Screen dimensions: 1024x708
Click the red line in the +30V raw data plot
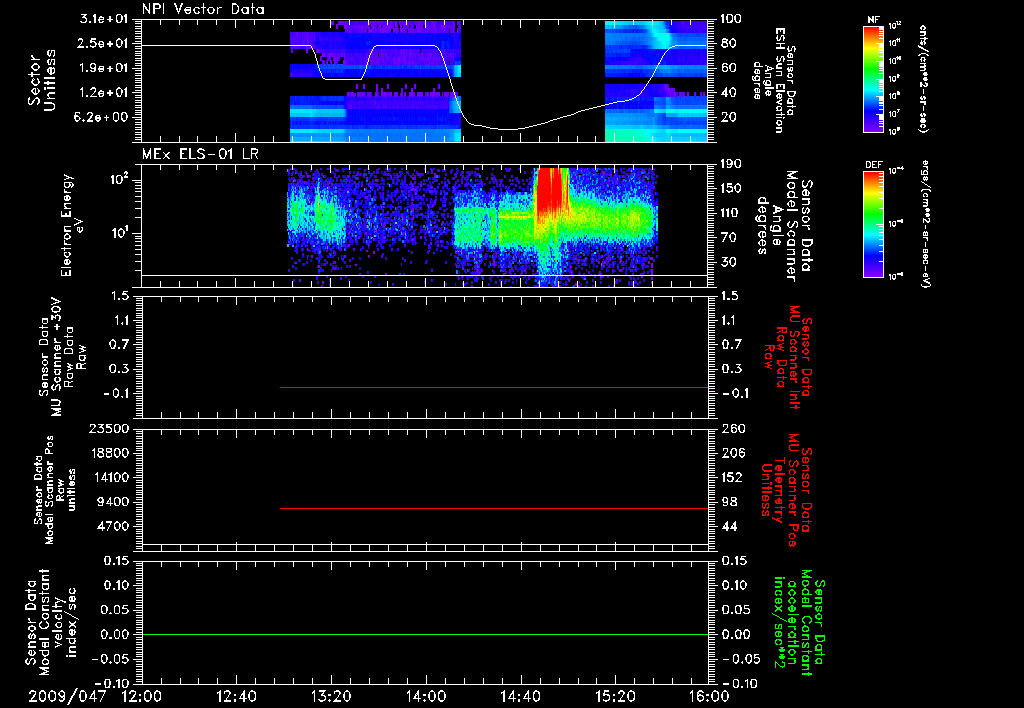click(x=494, y=387)
